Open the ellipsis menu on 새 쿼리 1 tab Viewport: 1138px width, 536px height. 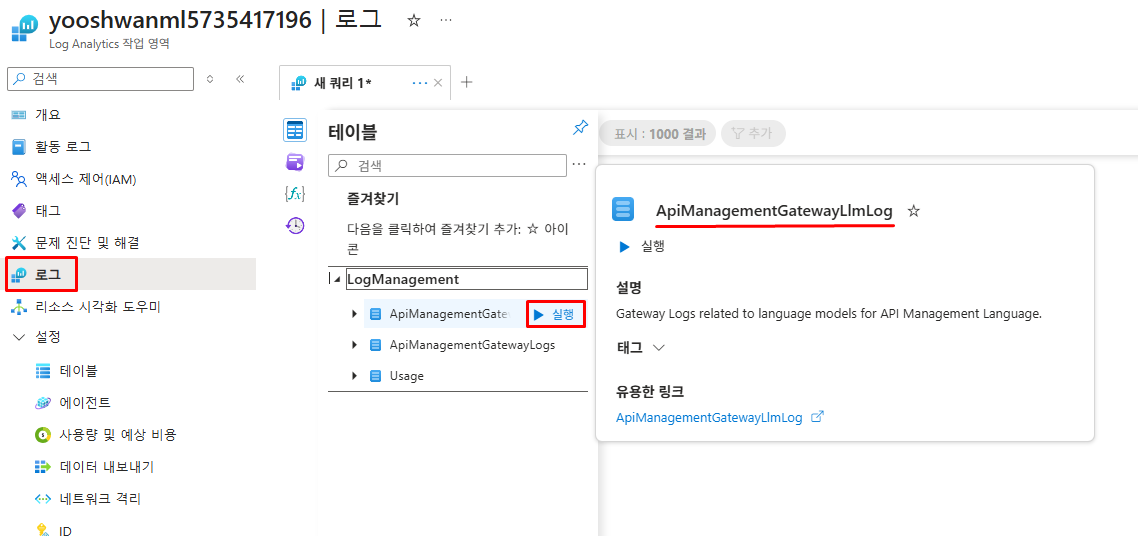tap(420, 83)
